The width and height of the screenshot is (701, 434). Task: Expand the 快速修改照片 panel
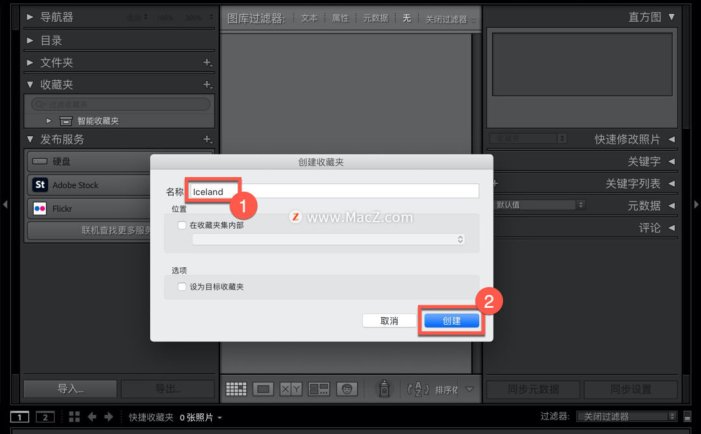point(671,139)
